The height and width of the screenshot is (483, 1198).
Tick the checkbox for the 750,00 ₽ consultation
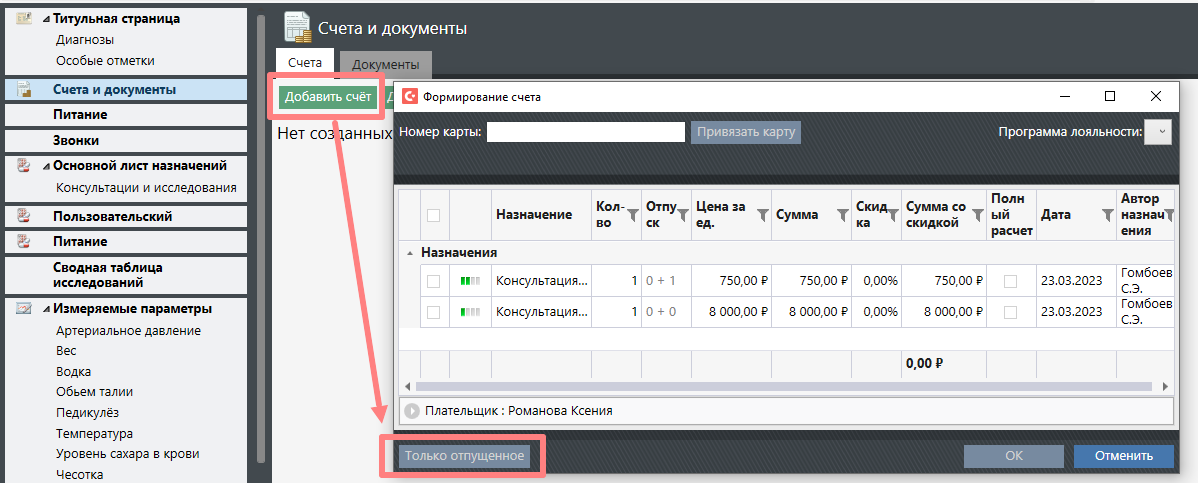(433, 282)
